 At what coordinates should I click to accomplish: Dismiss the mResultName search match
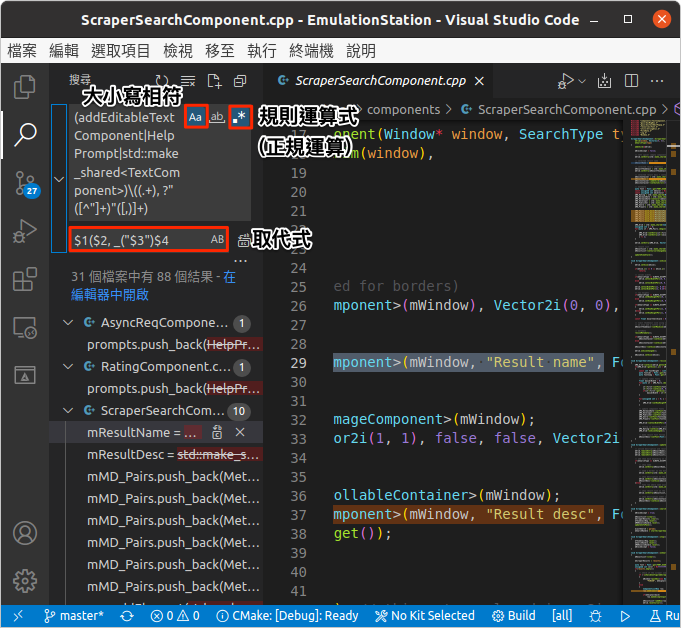(x=240, y=432)
